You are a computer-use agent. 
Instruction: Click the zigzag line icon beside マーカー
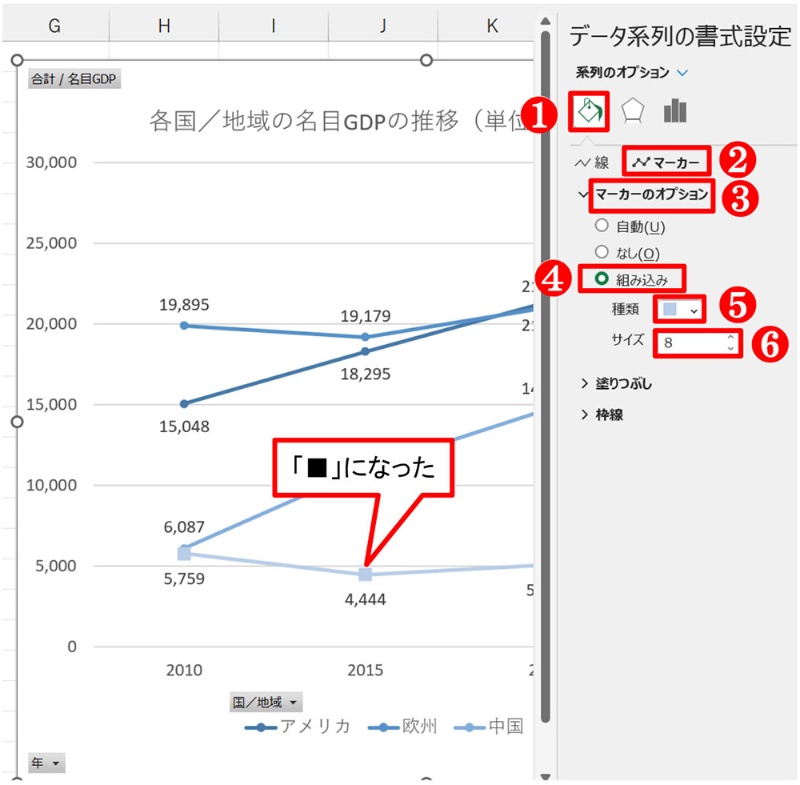642,161
